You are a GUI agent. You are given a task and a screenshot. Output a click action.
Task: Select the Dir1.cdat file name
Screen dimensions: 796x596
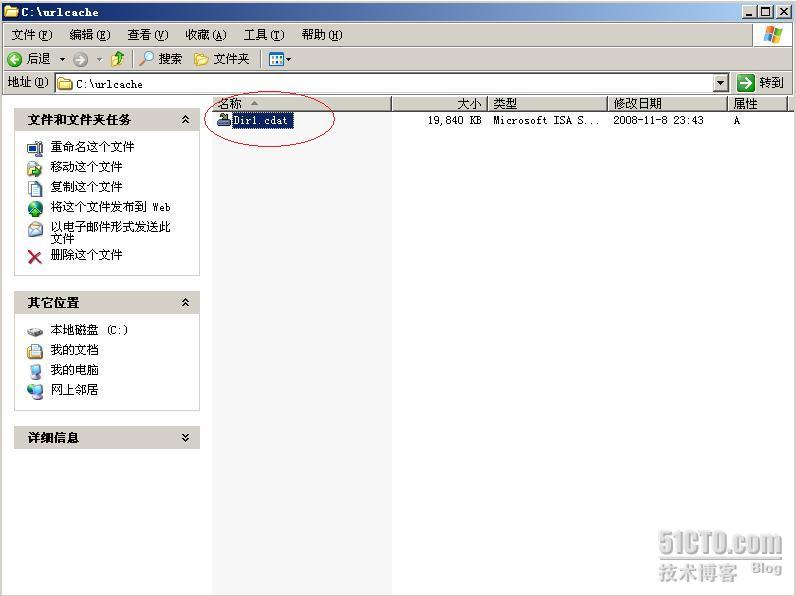point(262,120)
